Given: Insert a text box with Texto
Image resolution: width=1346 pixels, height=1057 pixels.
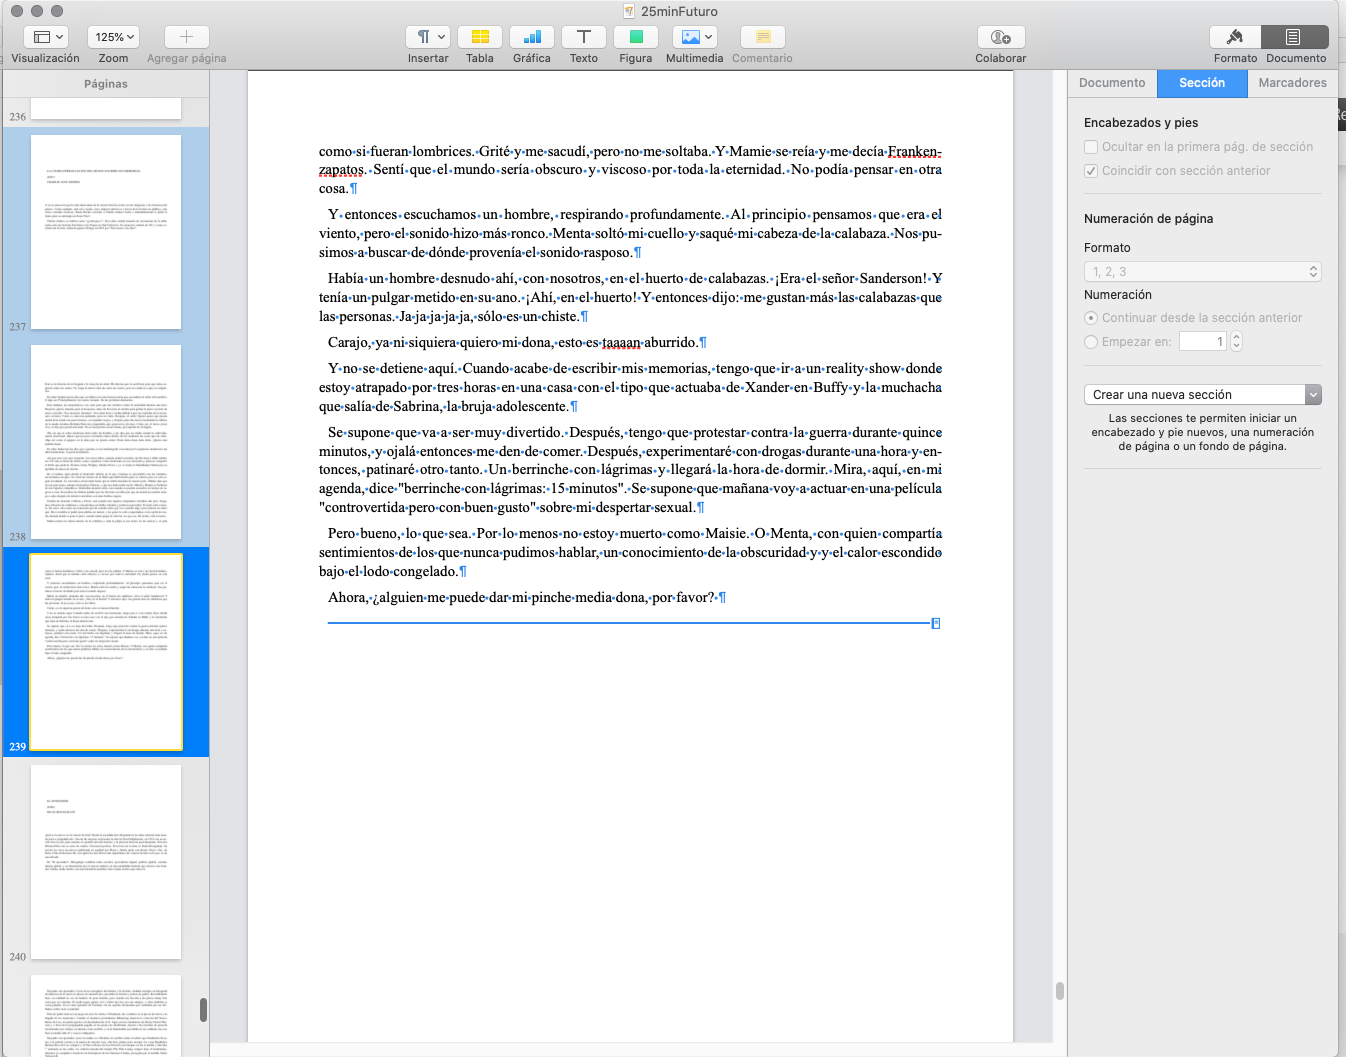Looking at the screenshot, I should [x=584, y=37].
